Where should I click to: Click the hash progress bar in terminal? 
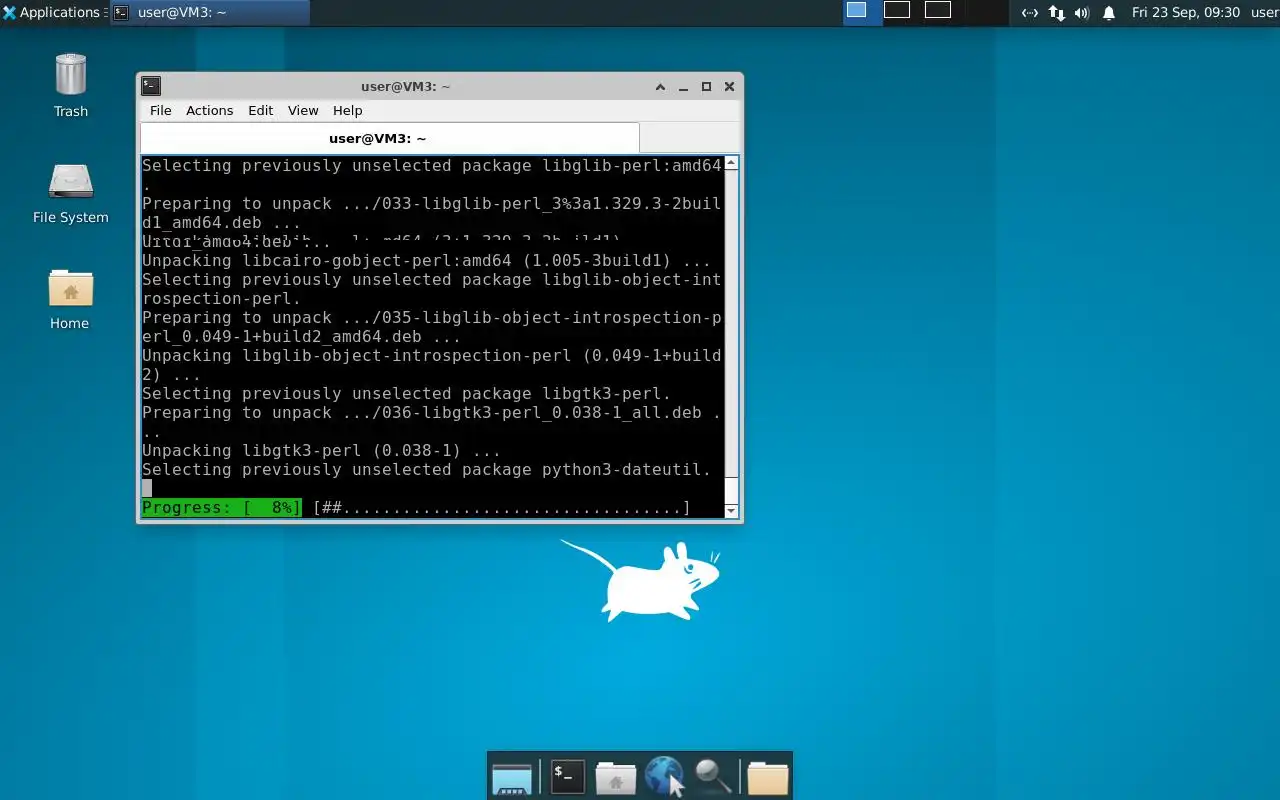(x=501, y=508)
